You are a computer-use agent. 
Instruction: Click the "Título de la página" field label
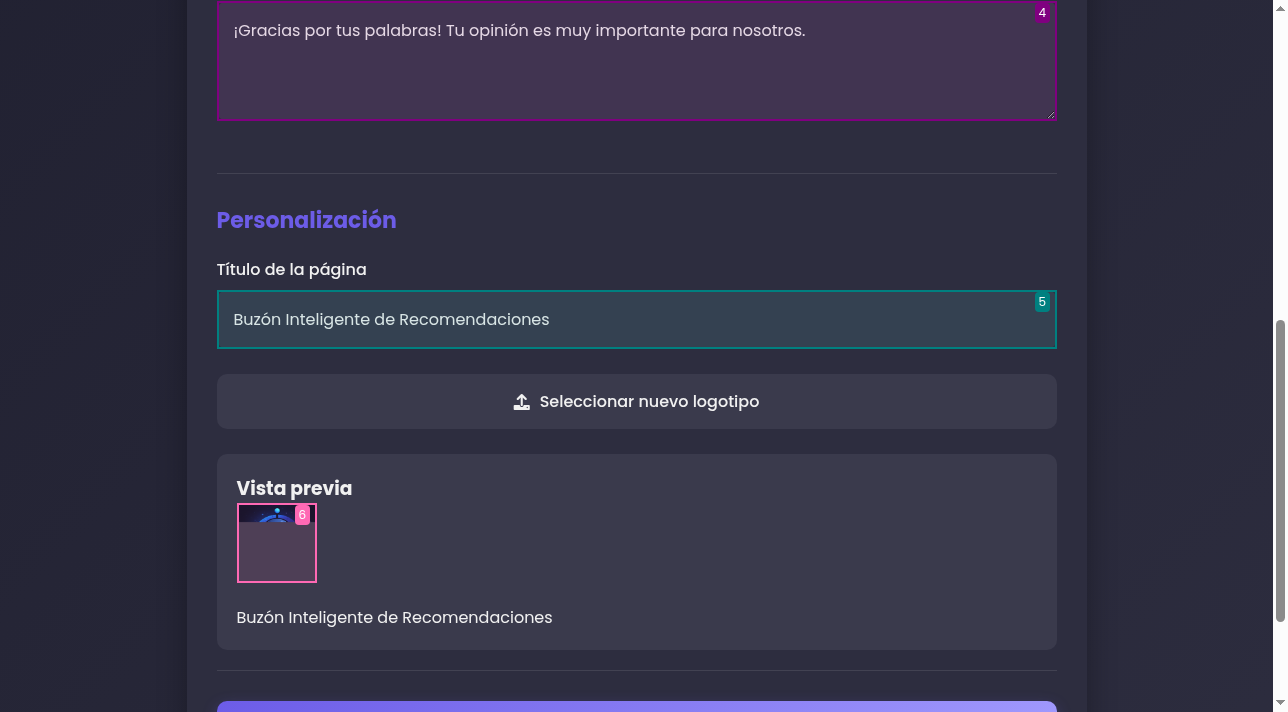291,269
